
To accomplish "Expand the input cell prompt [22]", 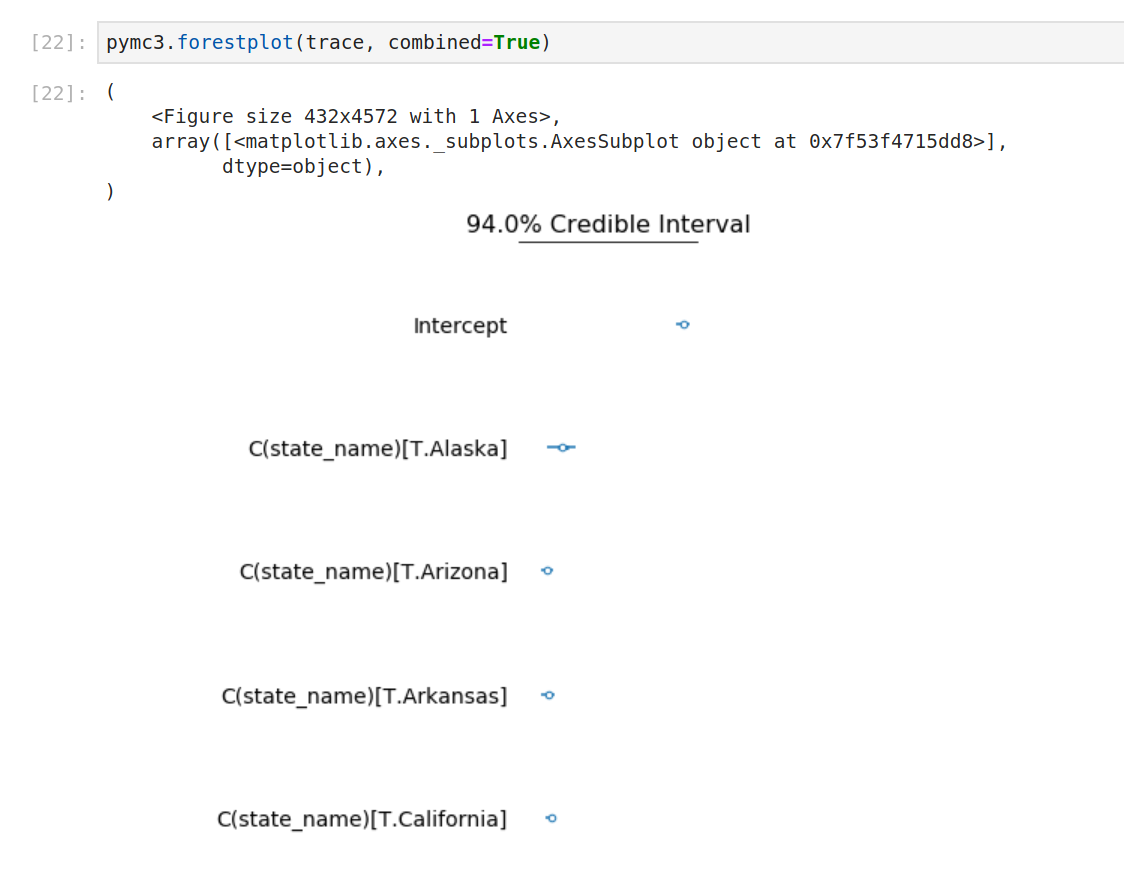I will (x=58, y=42).
